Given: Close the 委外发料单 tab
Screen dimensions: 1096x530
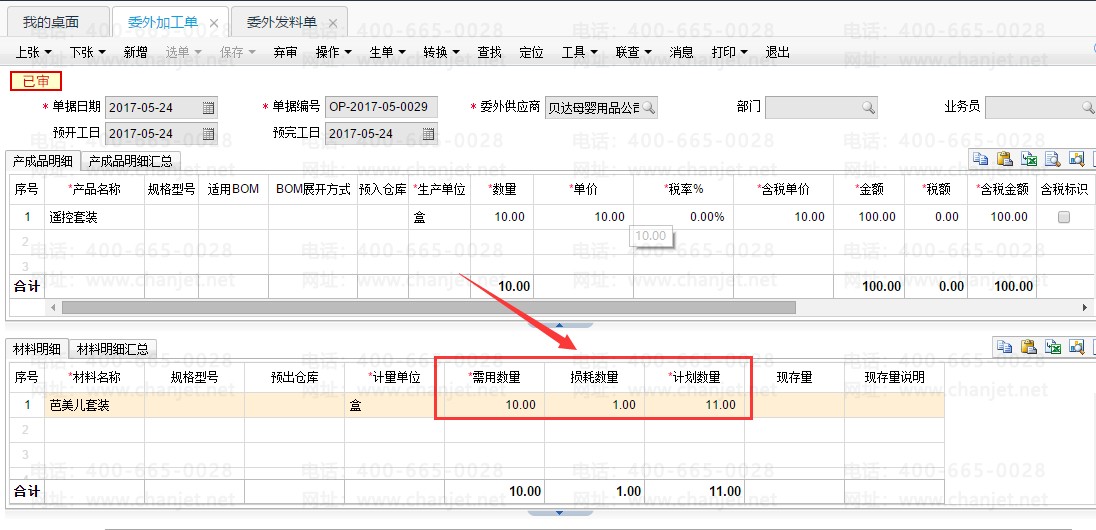Looking at the screenshot, I should click(333, 23).
